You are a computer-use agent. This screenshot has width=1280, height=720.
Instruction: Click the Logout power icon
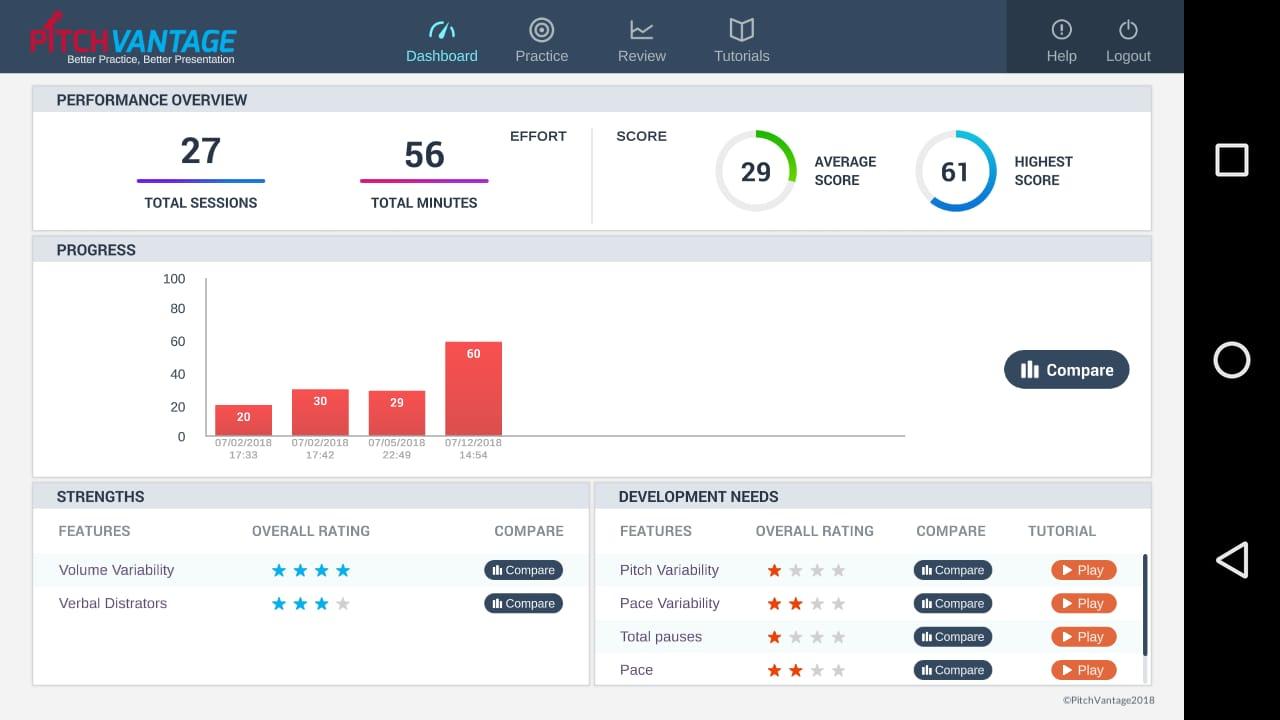[x=1129, y=30]
